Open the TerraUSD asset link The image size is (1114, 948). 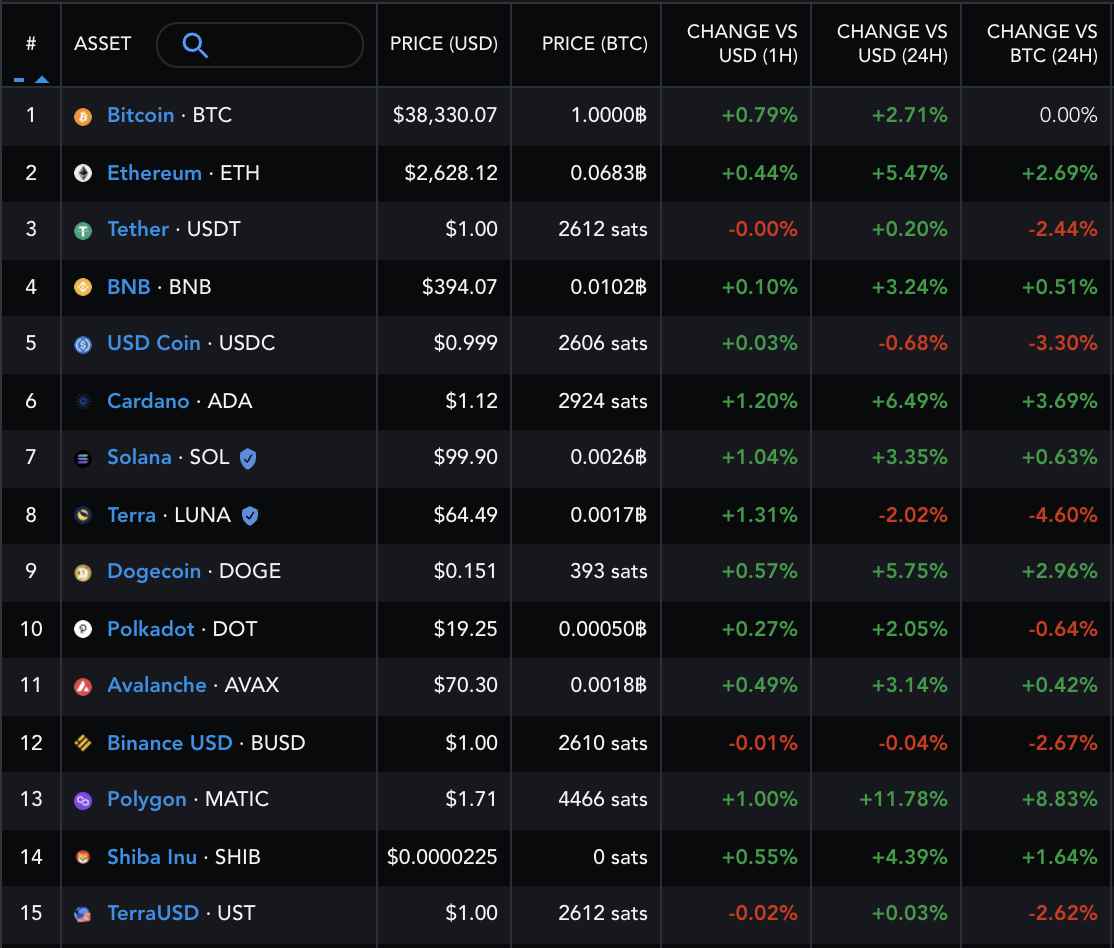click(152, 913)
